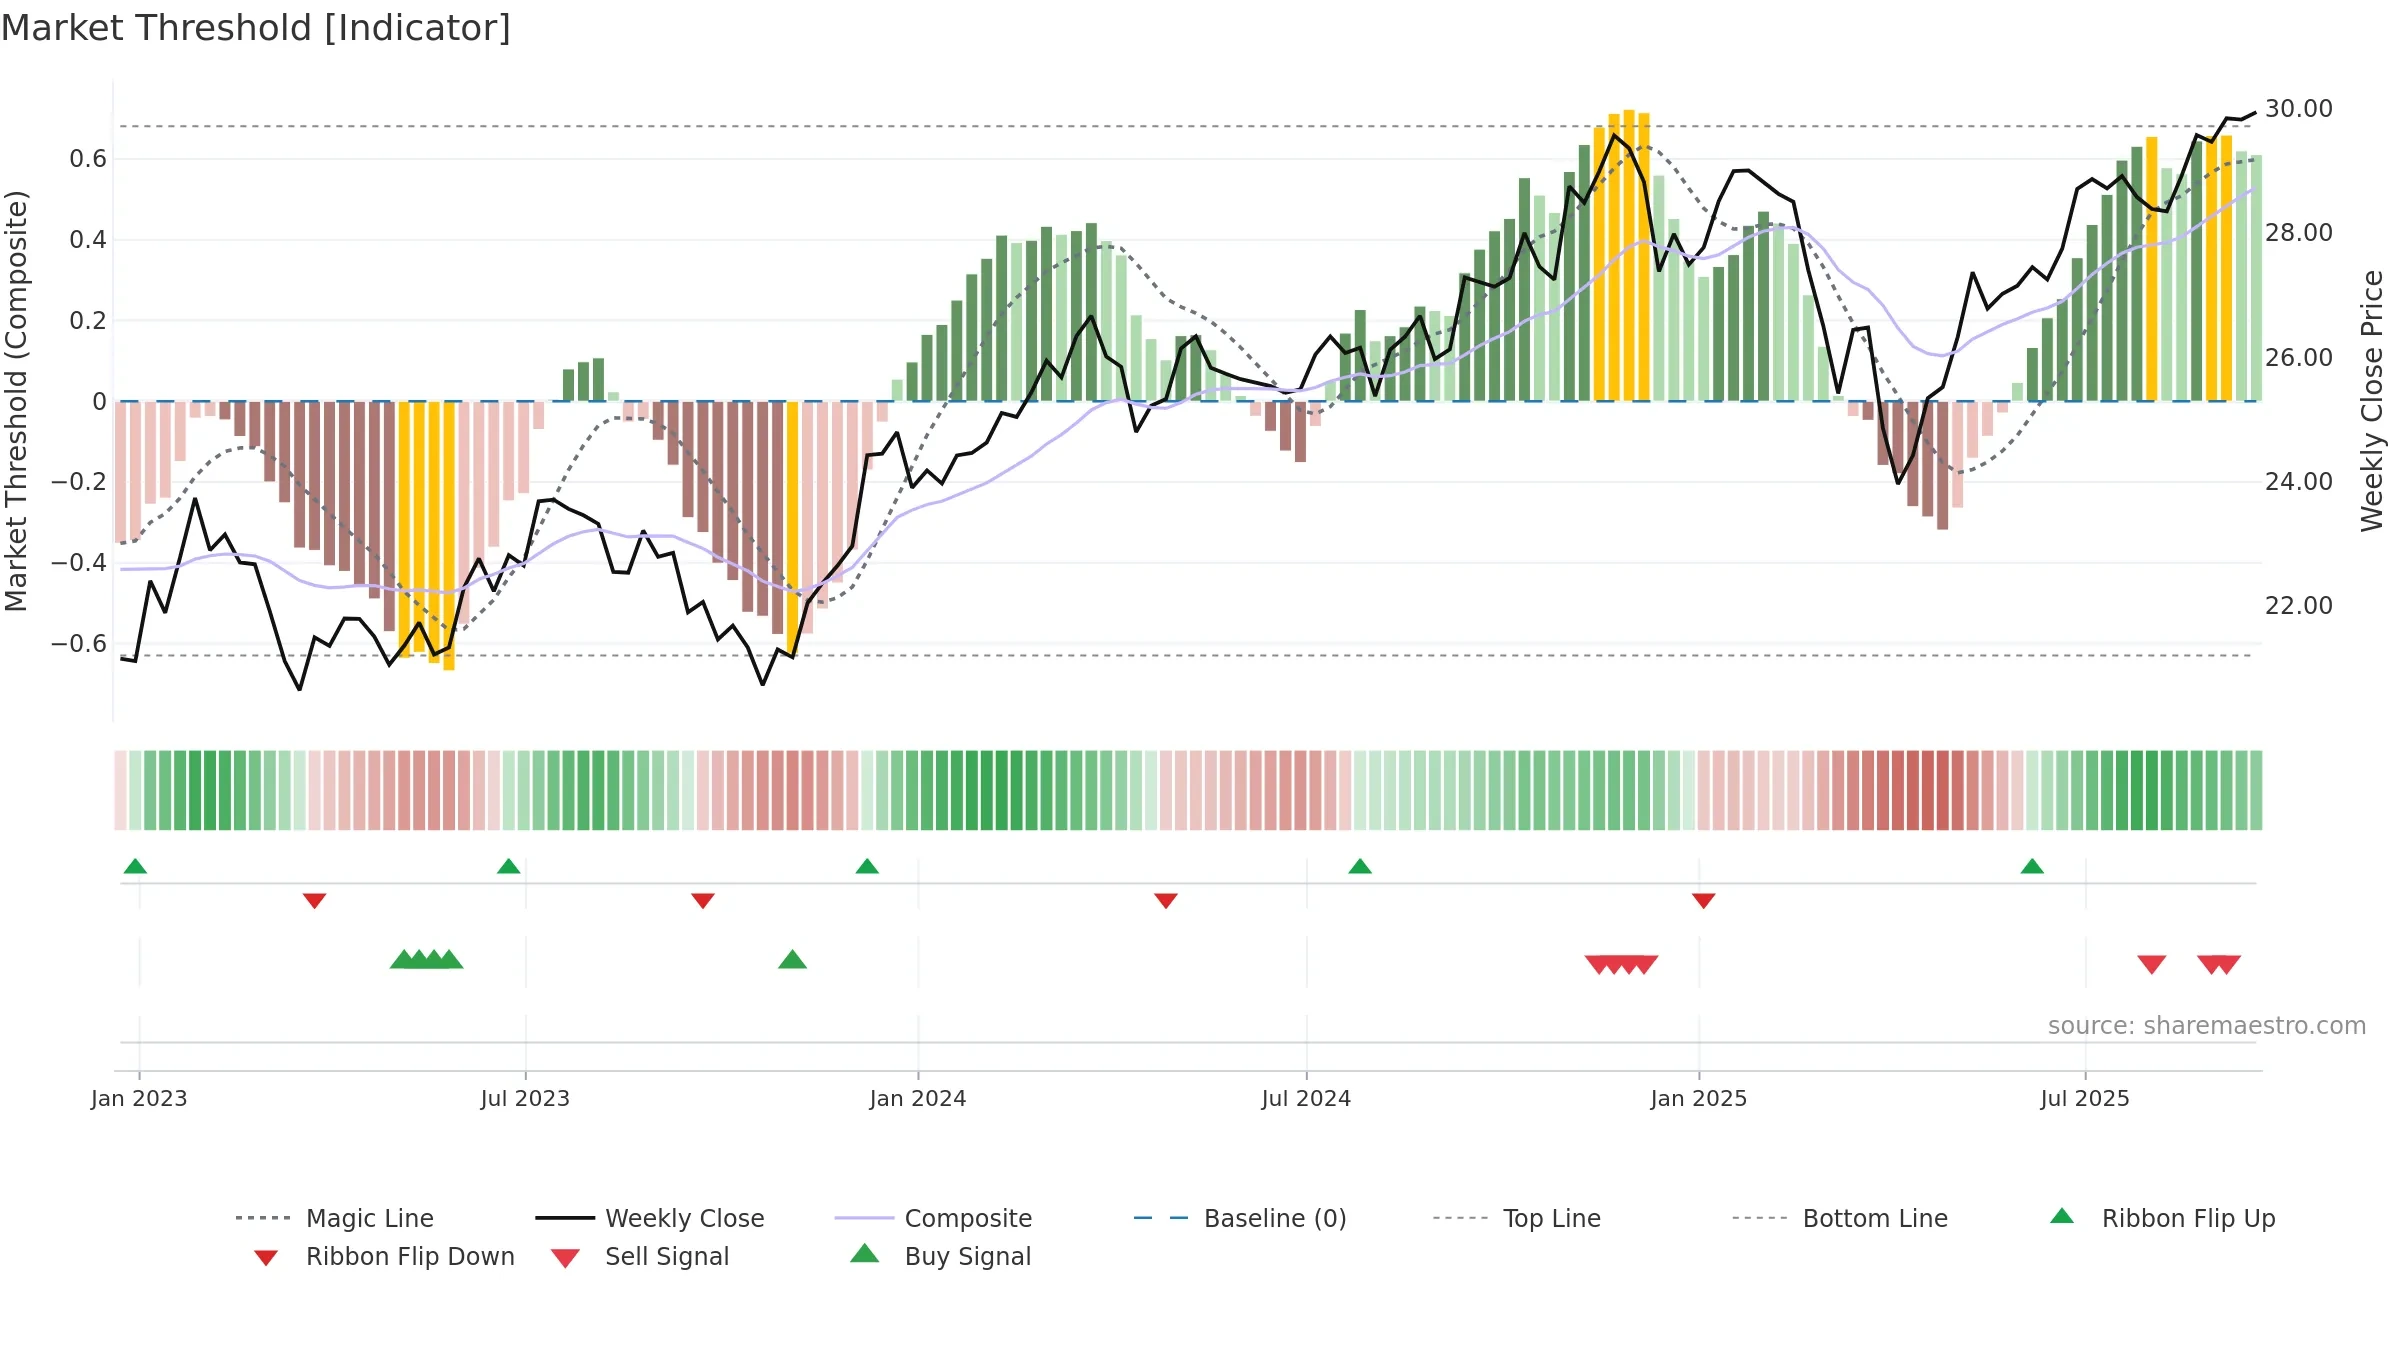
Task: Click the −0.4 composite axis label
Action: [79, 563]
